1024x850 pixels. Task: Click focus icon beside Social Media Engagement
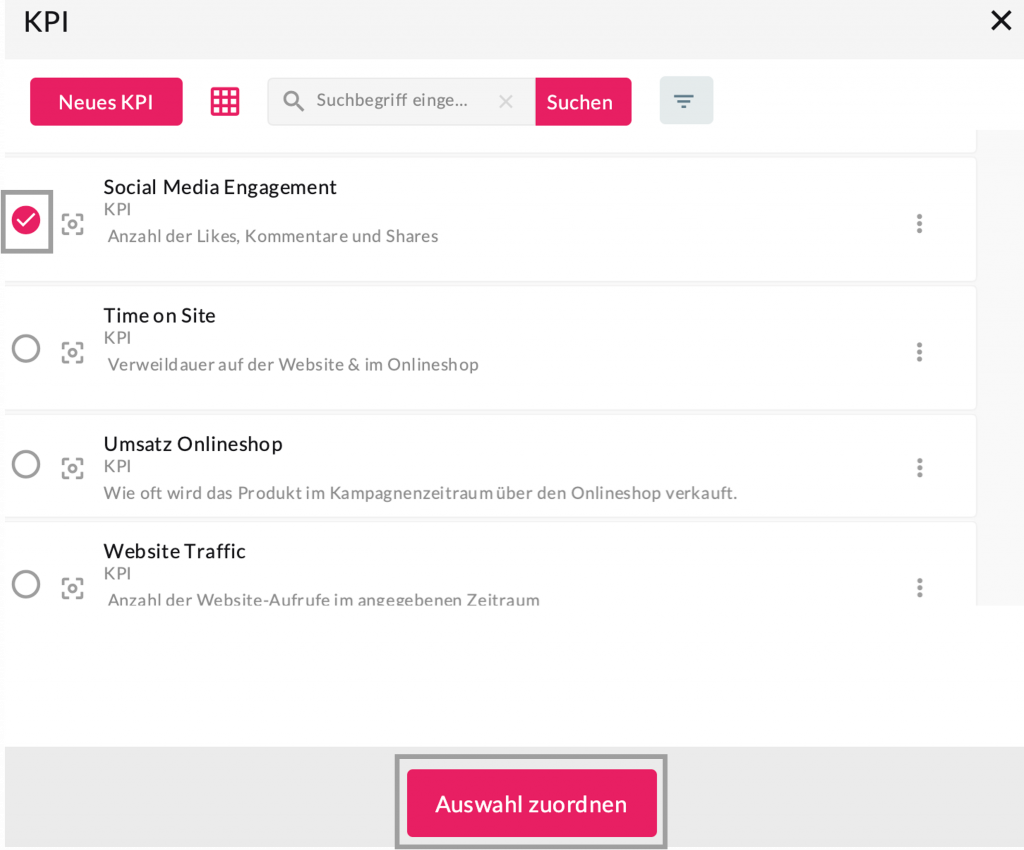click(x=72, y=224)
